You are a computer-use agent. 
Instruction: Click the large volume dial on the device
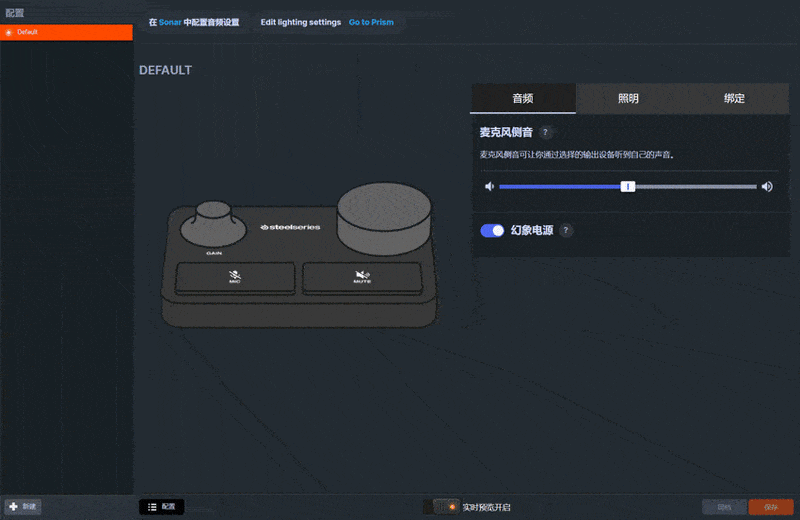pos(384,218)
